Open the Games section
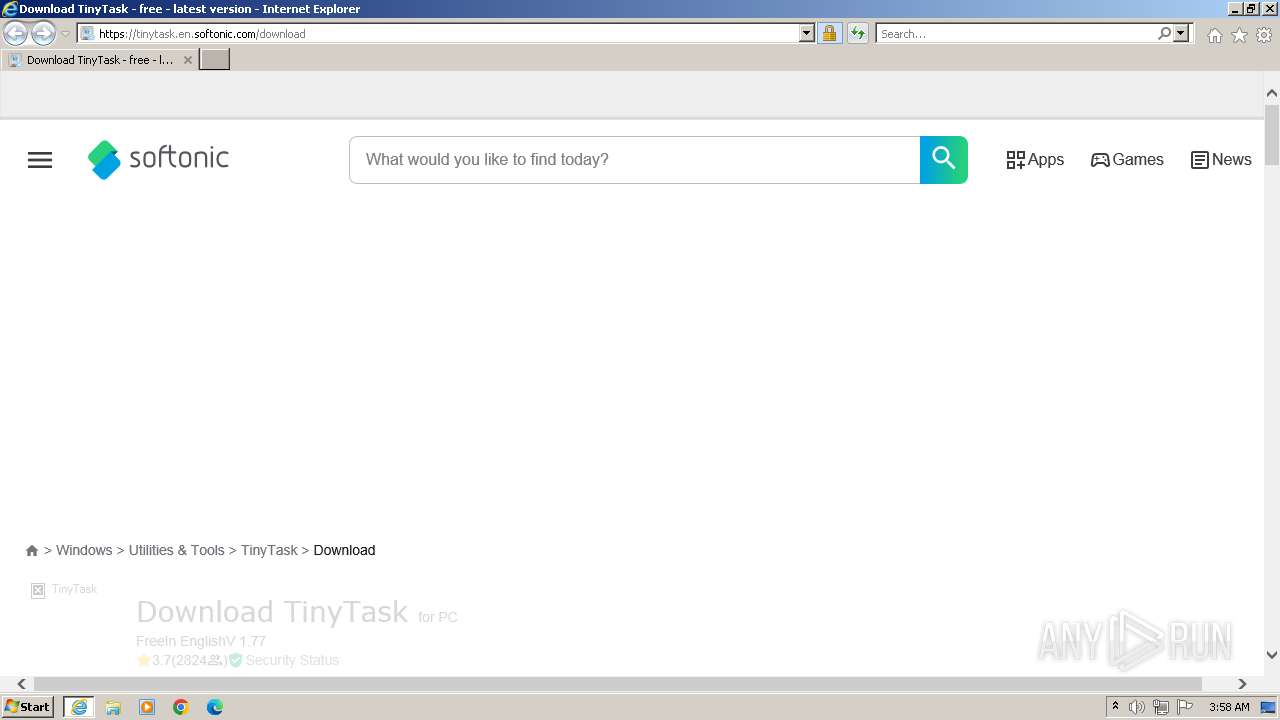Image resolution: width=1280 pixels, height=720 pixels. click(1127, 160)
